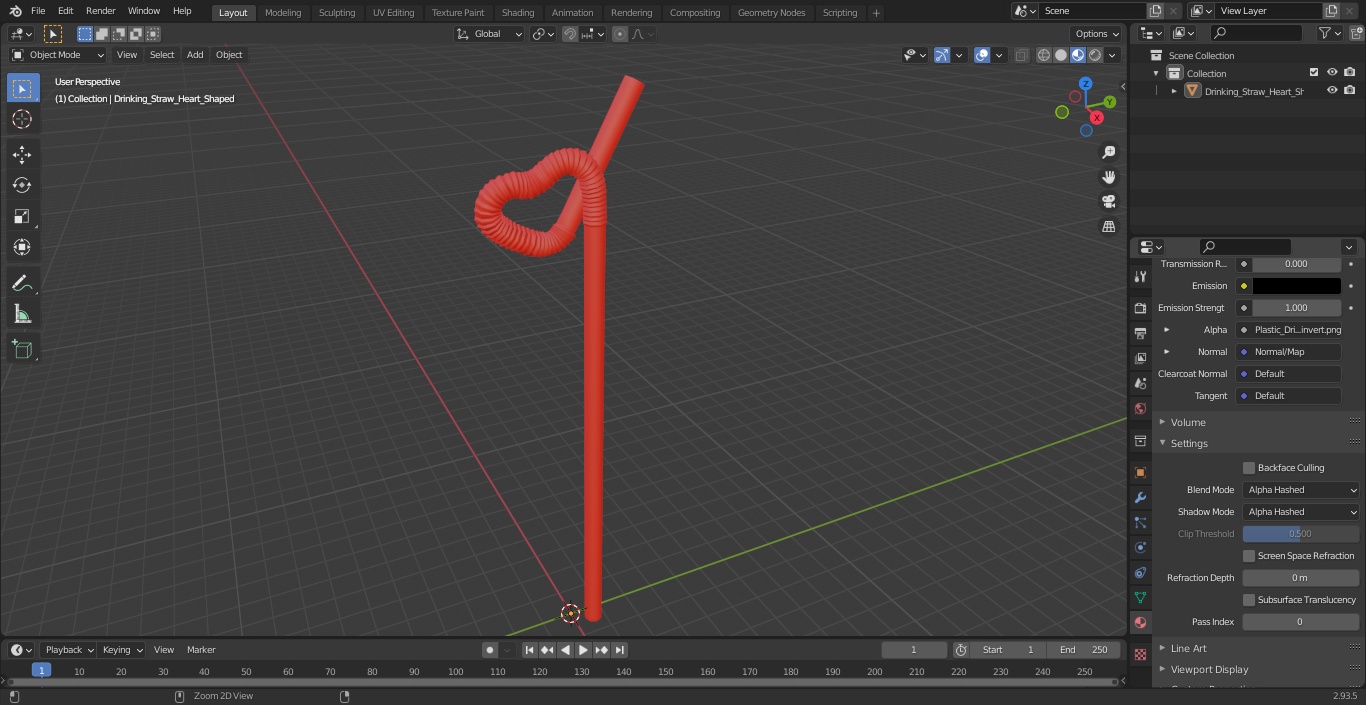Open the Shadow Mode dropdown
1366x705 pixels.
(x=1301, y=512)
